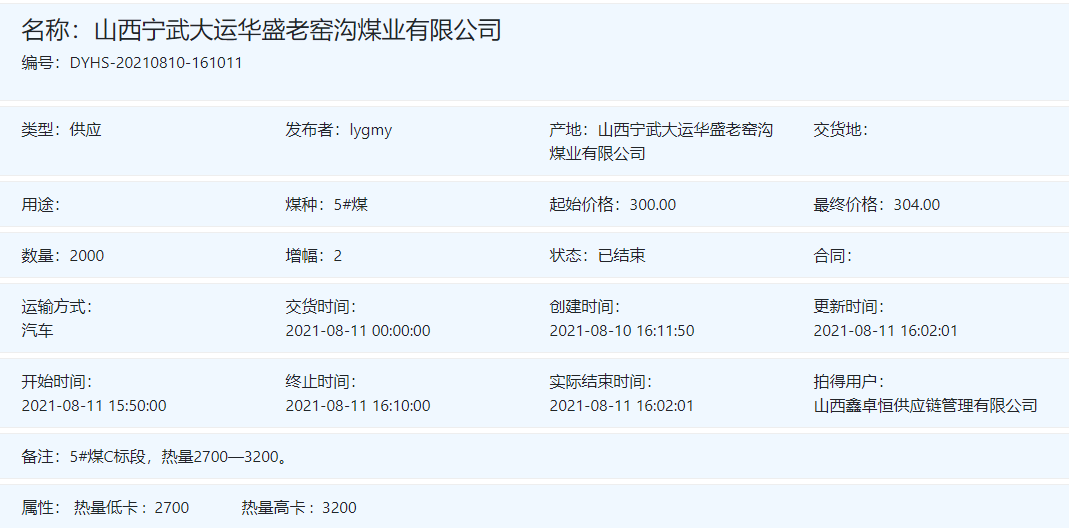Click the delivery time 2021-08-11 00:00:00
Screen dimensions: 1069x528
click(x=358, y=330)
